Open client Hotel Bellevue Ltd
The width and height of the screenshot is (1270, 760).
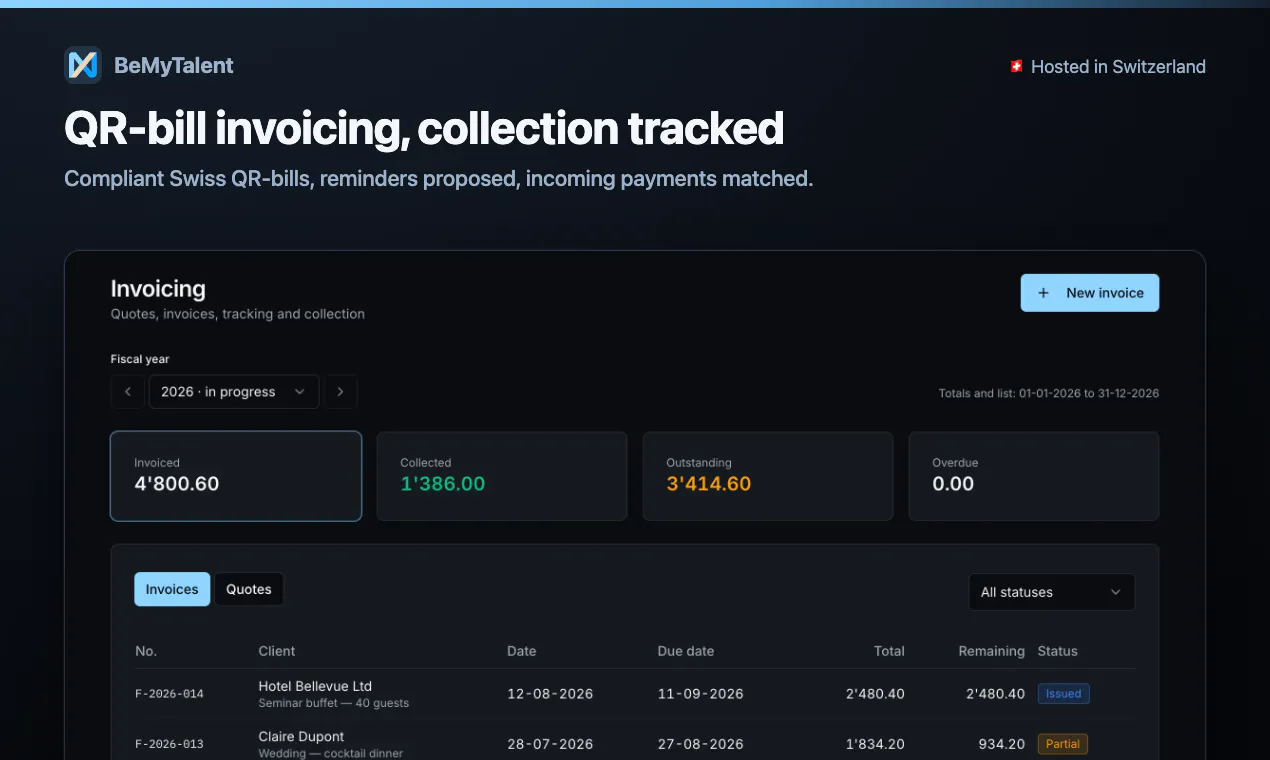pos(315,686)
